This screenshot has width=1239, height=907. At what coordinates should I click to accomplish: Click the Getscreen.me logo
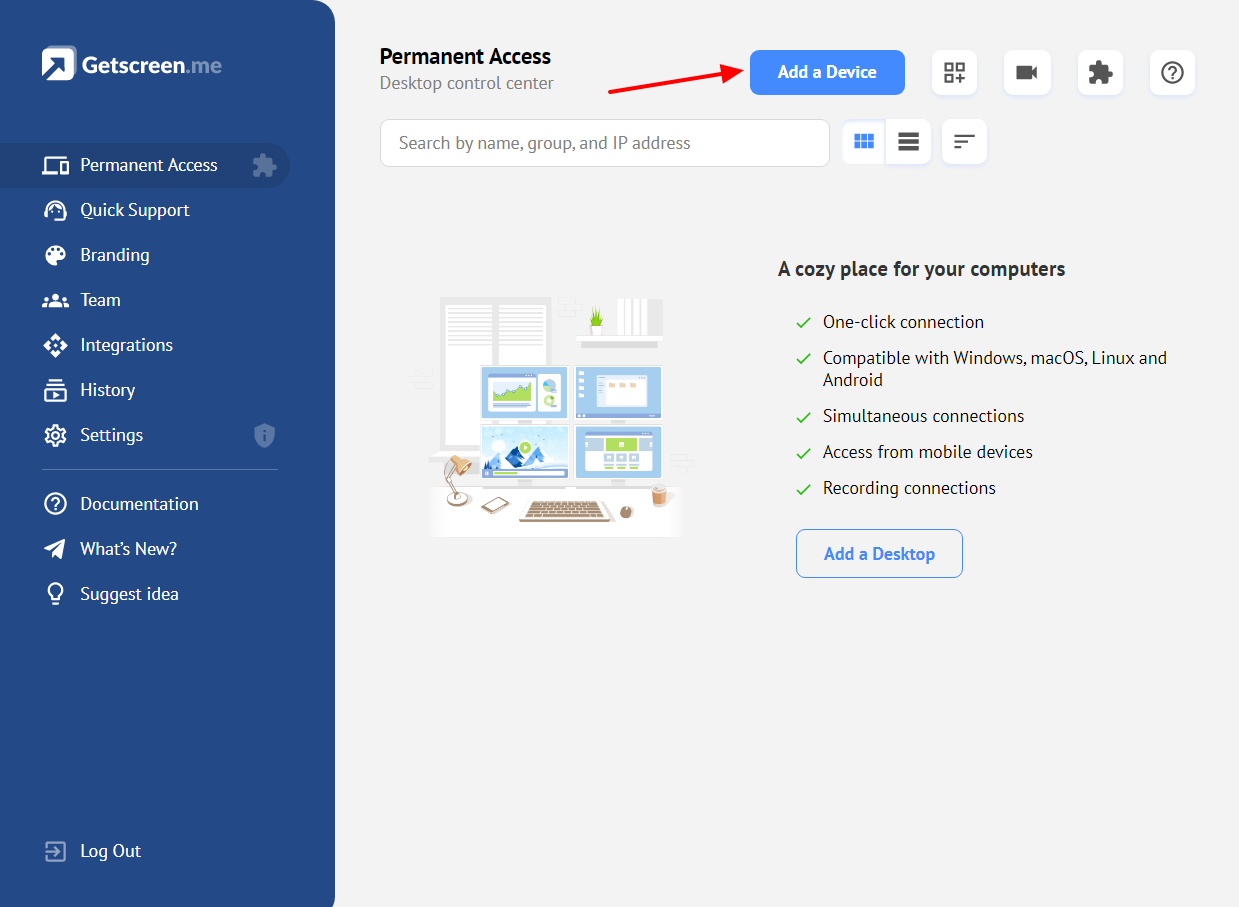(131, 65)
